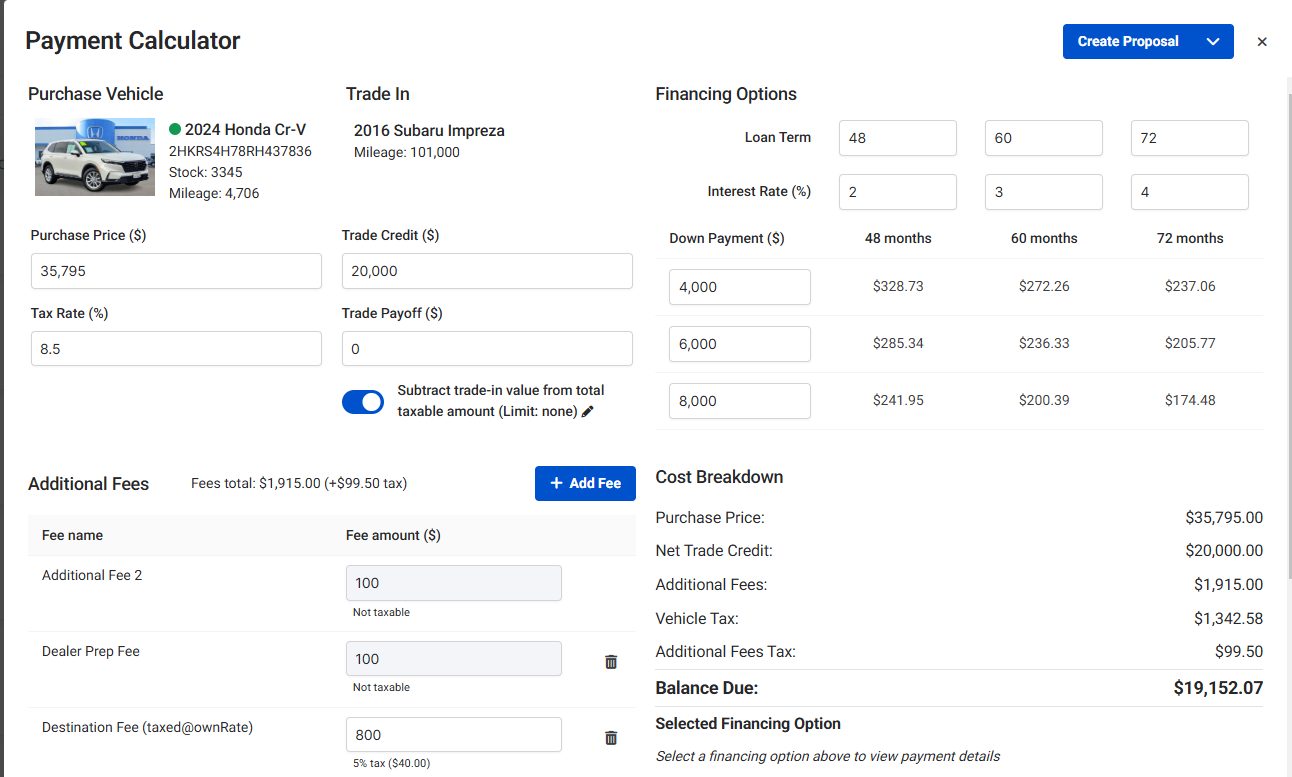The height and width of the screenshot is (777, 1292).
Task: Select the $236.33 payment for 60 months
Action: click(1044, 344)
